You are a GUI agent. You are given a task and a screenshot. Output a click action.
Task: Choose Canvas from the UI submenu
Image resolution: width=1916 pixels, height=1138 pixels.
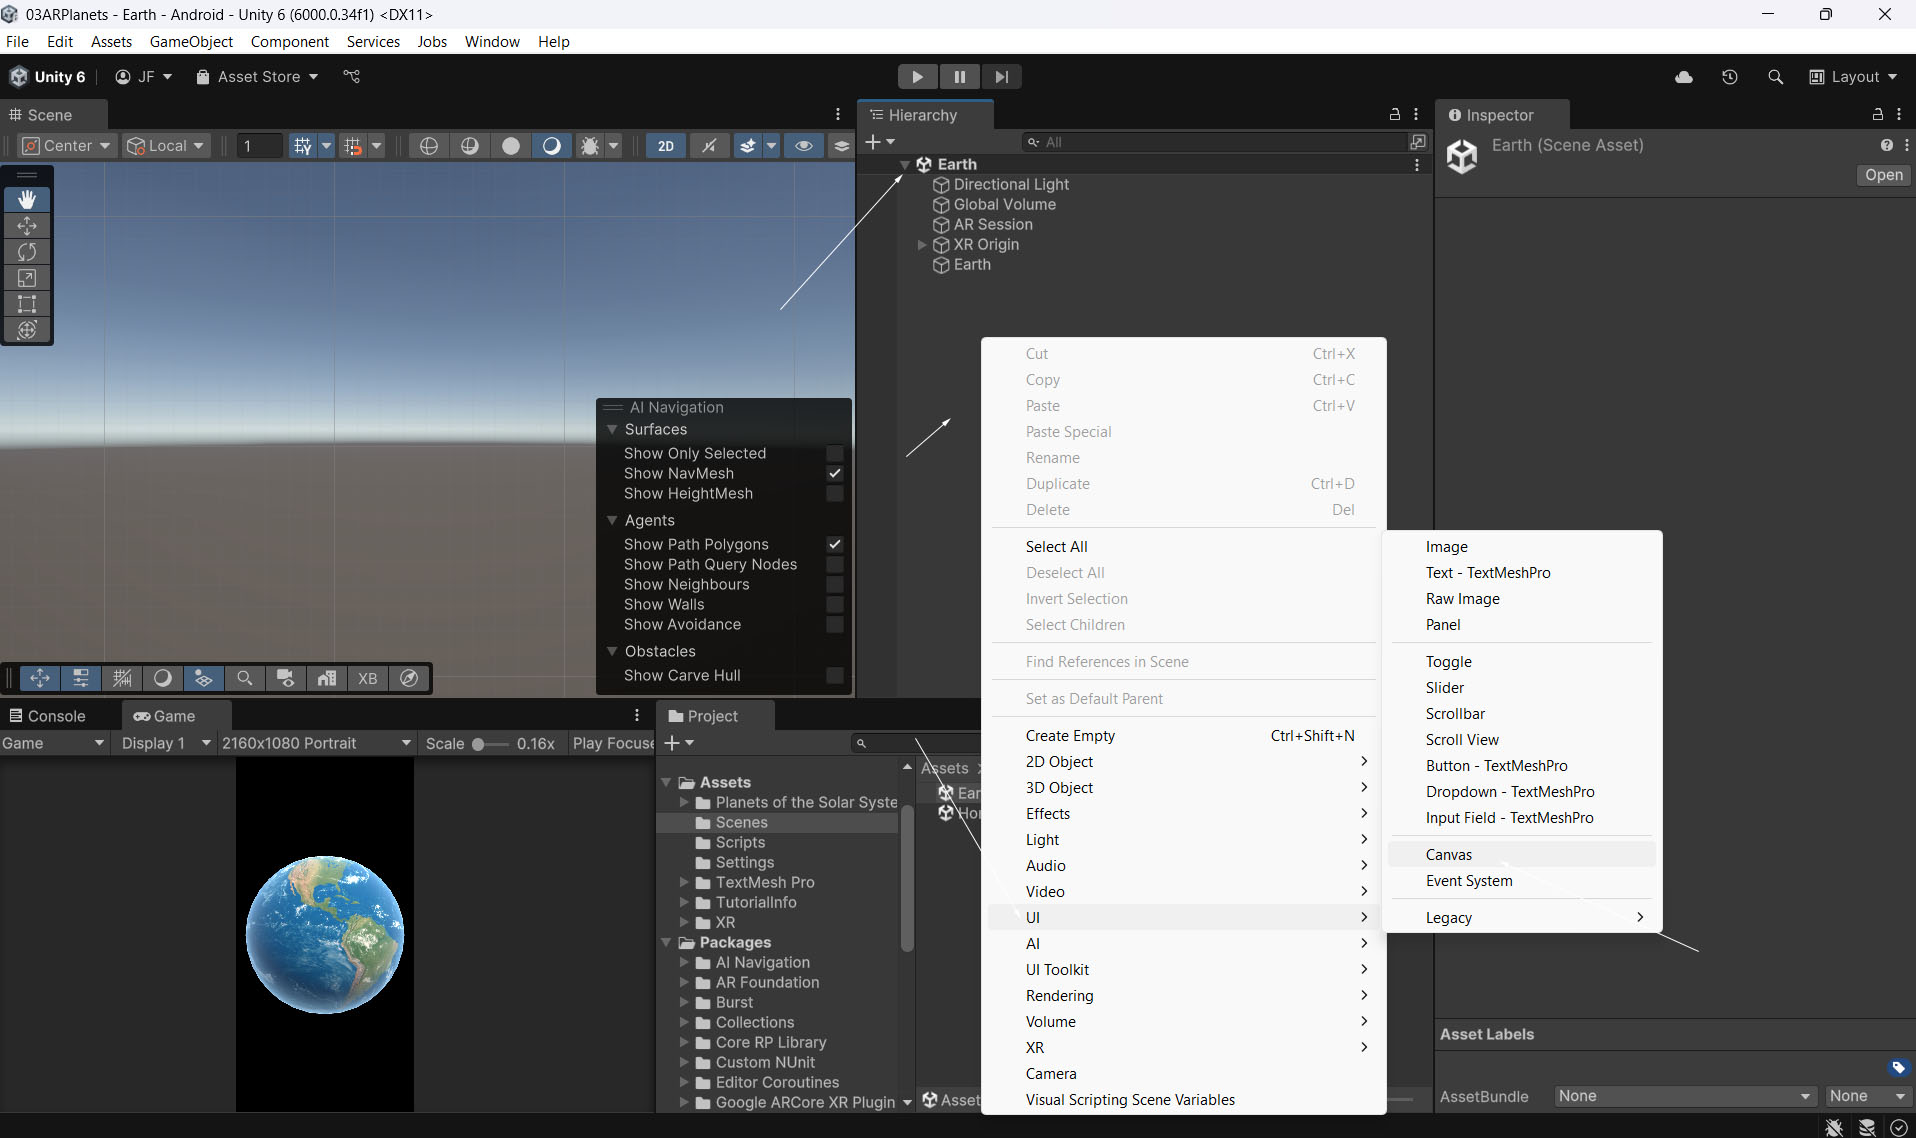[x=1448, y=855]
